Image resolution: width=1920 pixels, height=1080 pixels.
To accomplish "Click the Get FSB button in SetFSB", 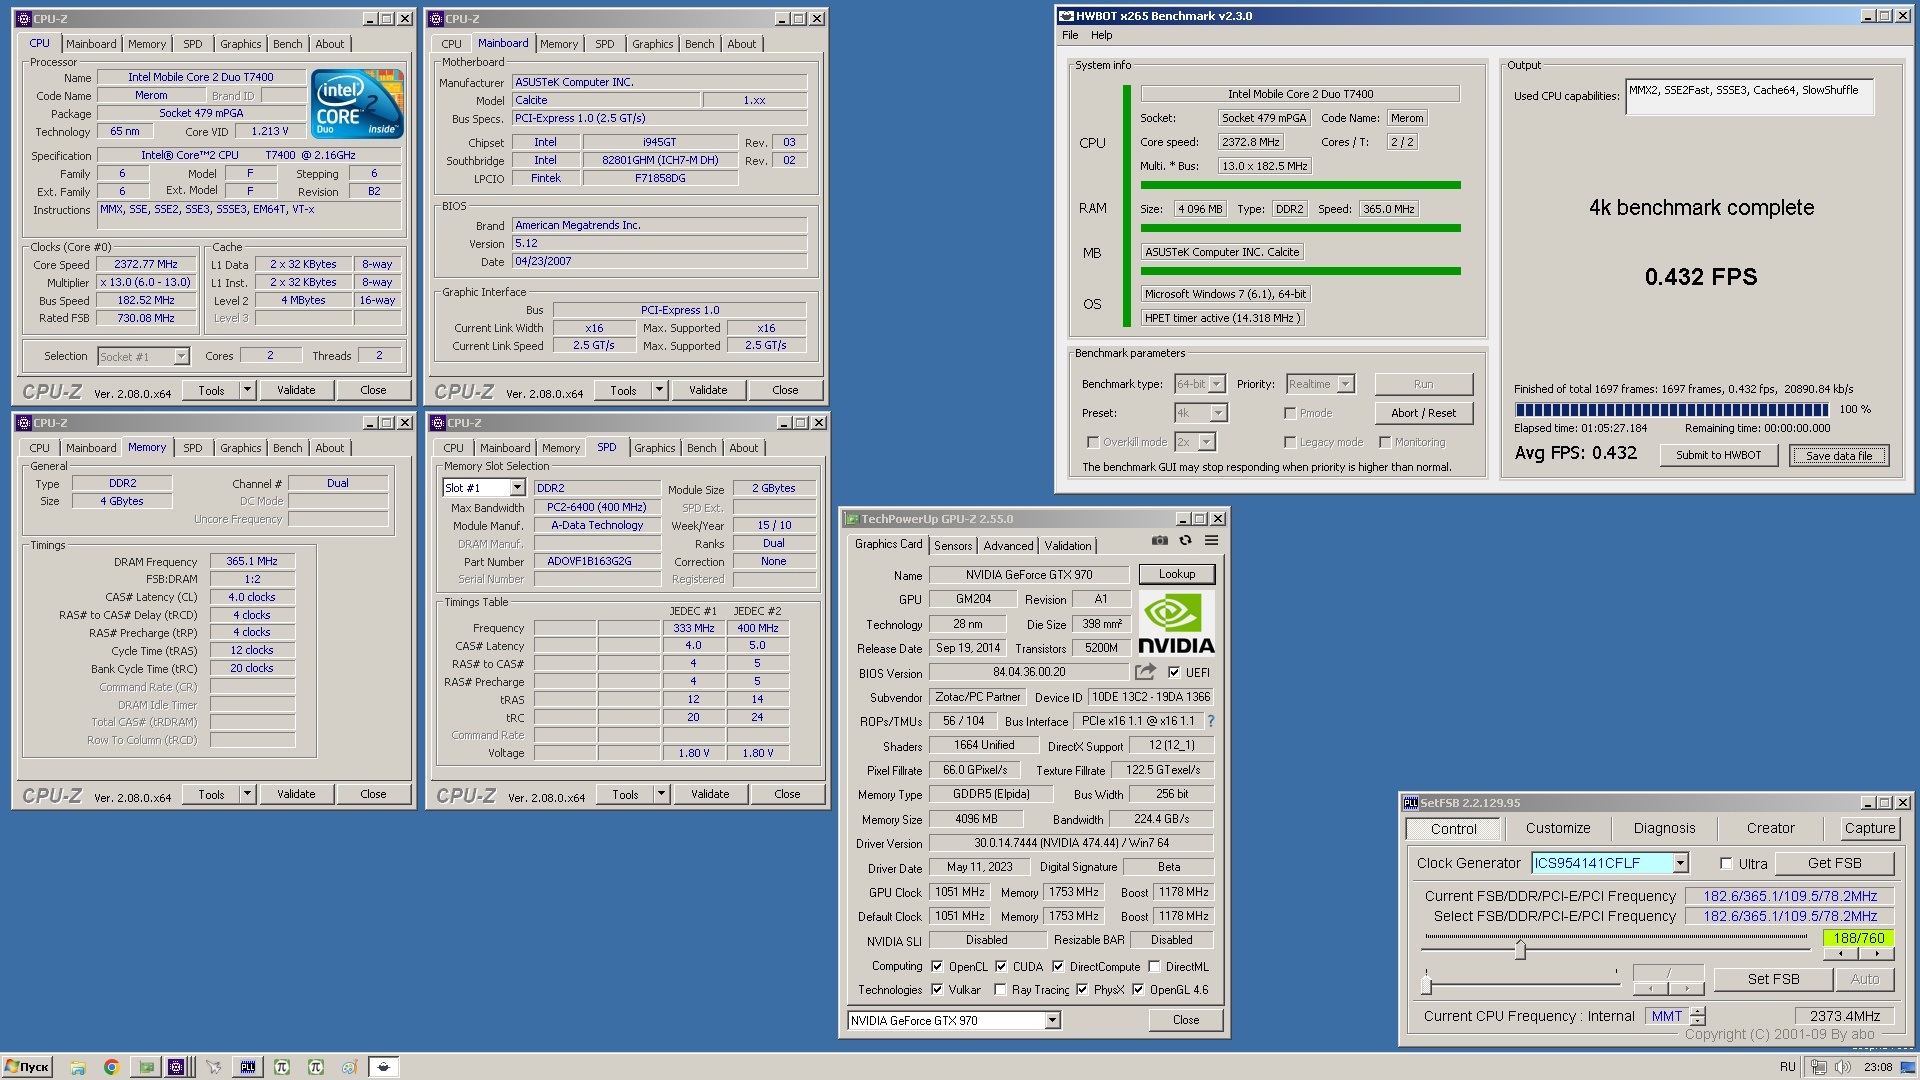I will pos(1834,863).
